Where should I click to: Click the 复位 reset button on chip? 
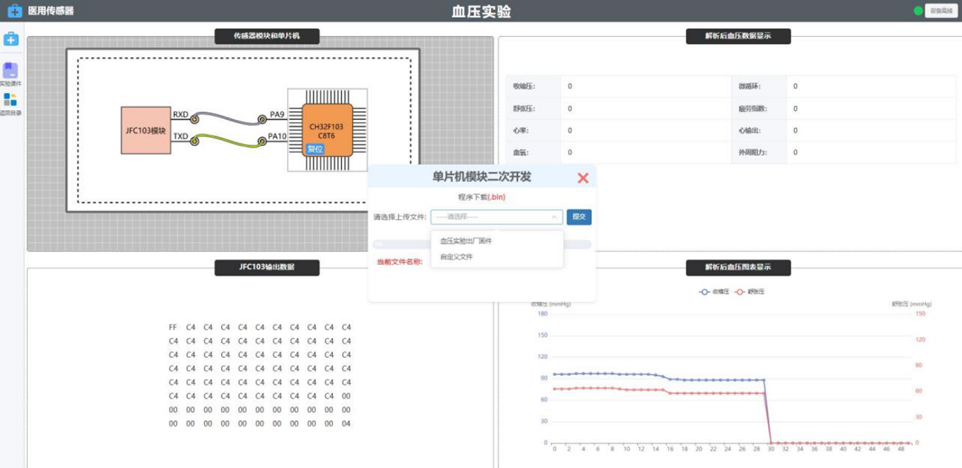(x=314, y=149)
